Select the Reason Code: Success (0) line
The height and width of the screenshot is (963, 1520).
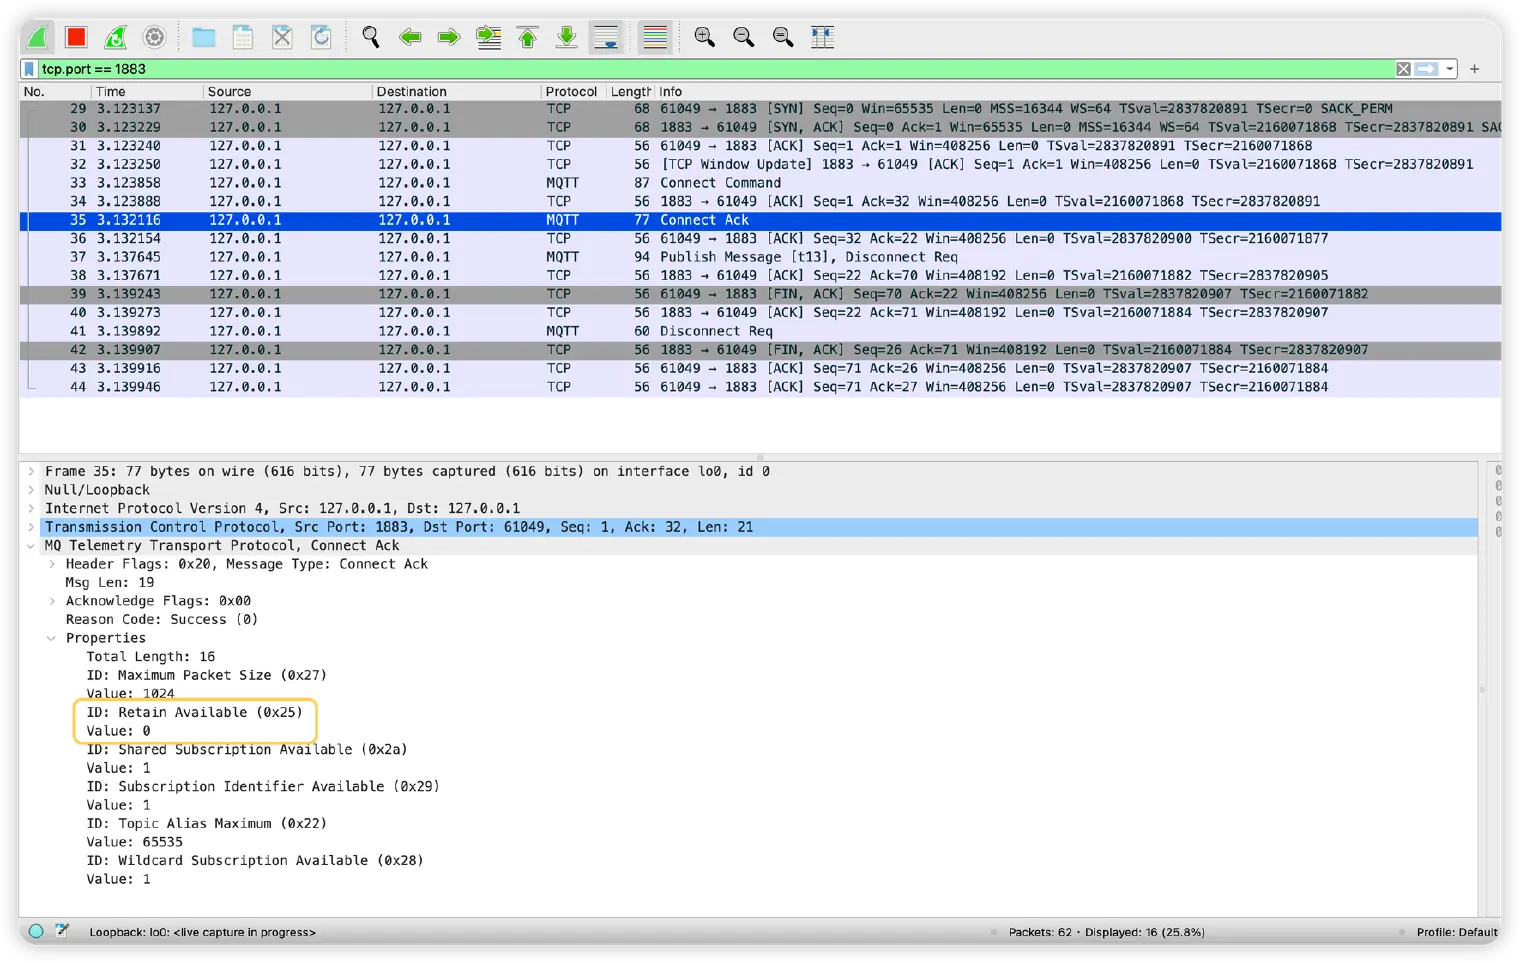coord(162,620)
